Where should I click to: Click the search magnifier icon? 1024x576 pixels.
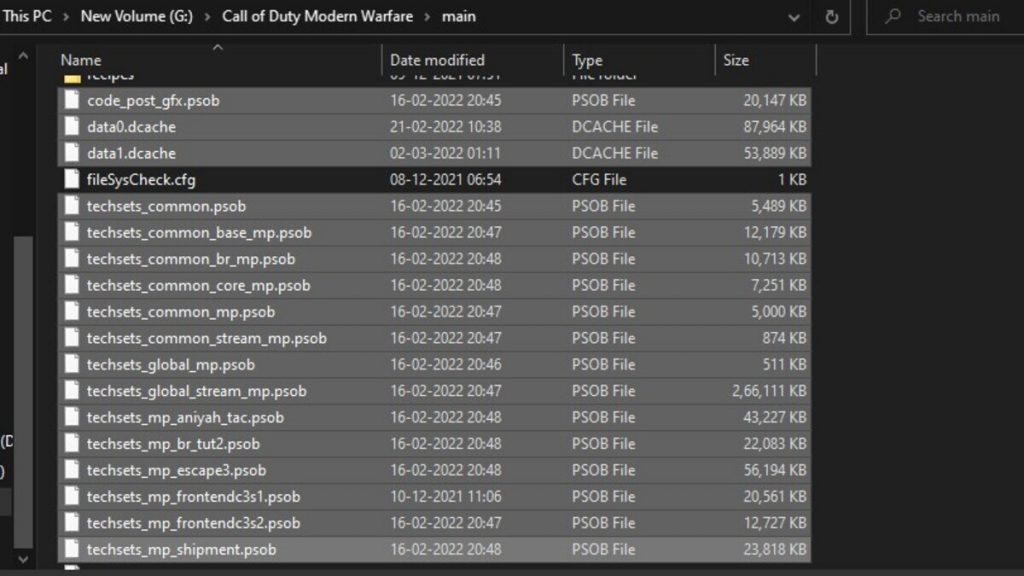(893, 16)
